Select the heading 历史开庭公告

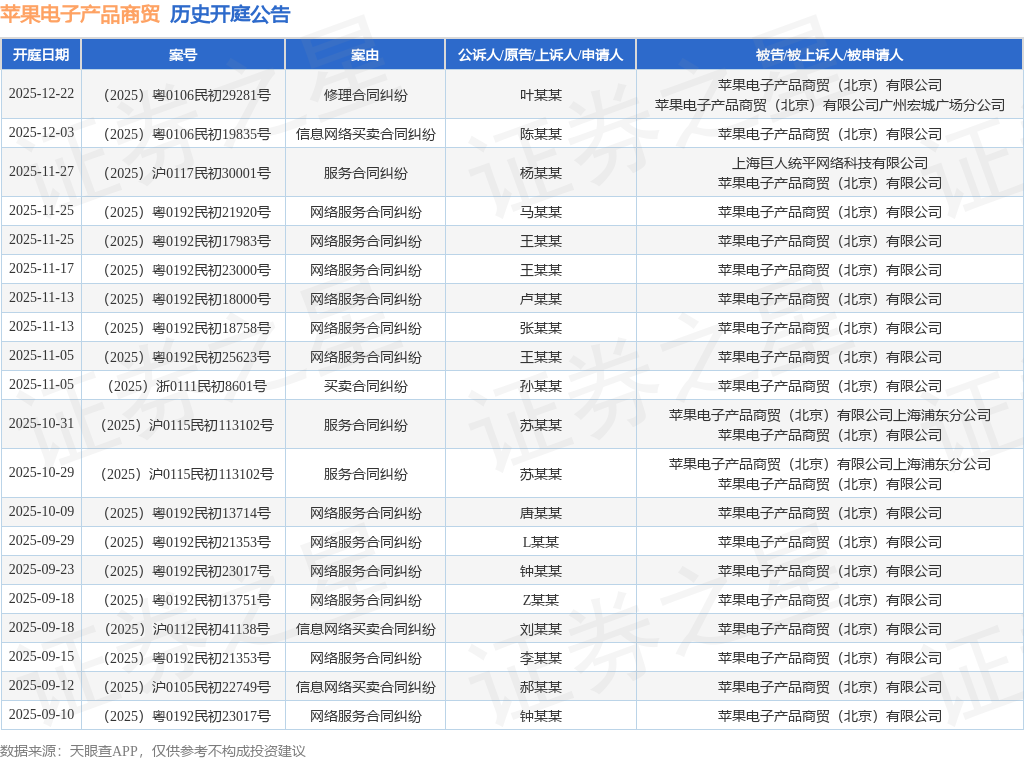pos(230,14)
